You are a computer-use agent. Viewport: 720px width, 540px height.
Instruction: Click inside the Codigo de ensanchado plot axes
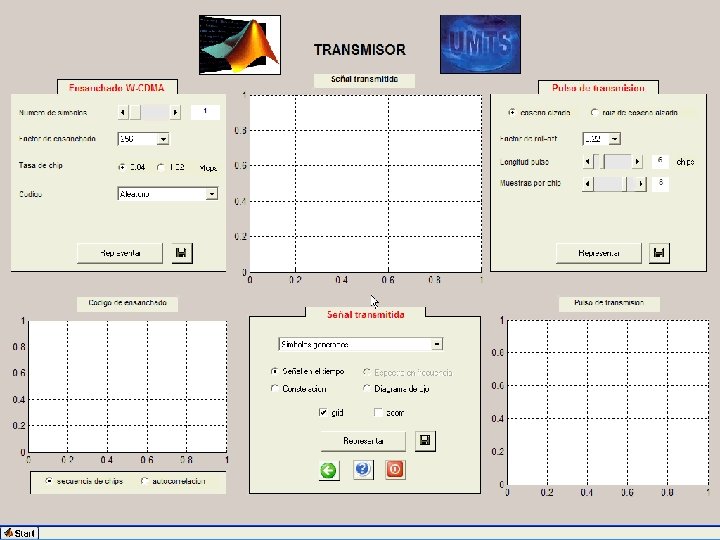point(128,387)
